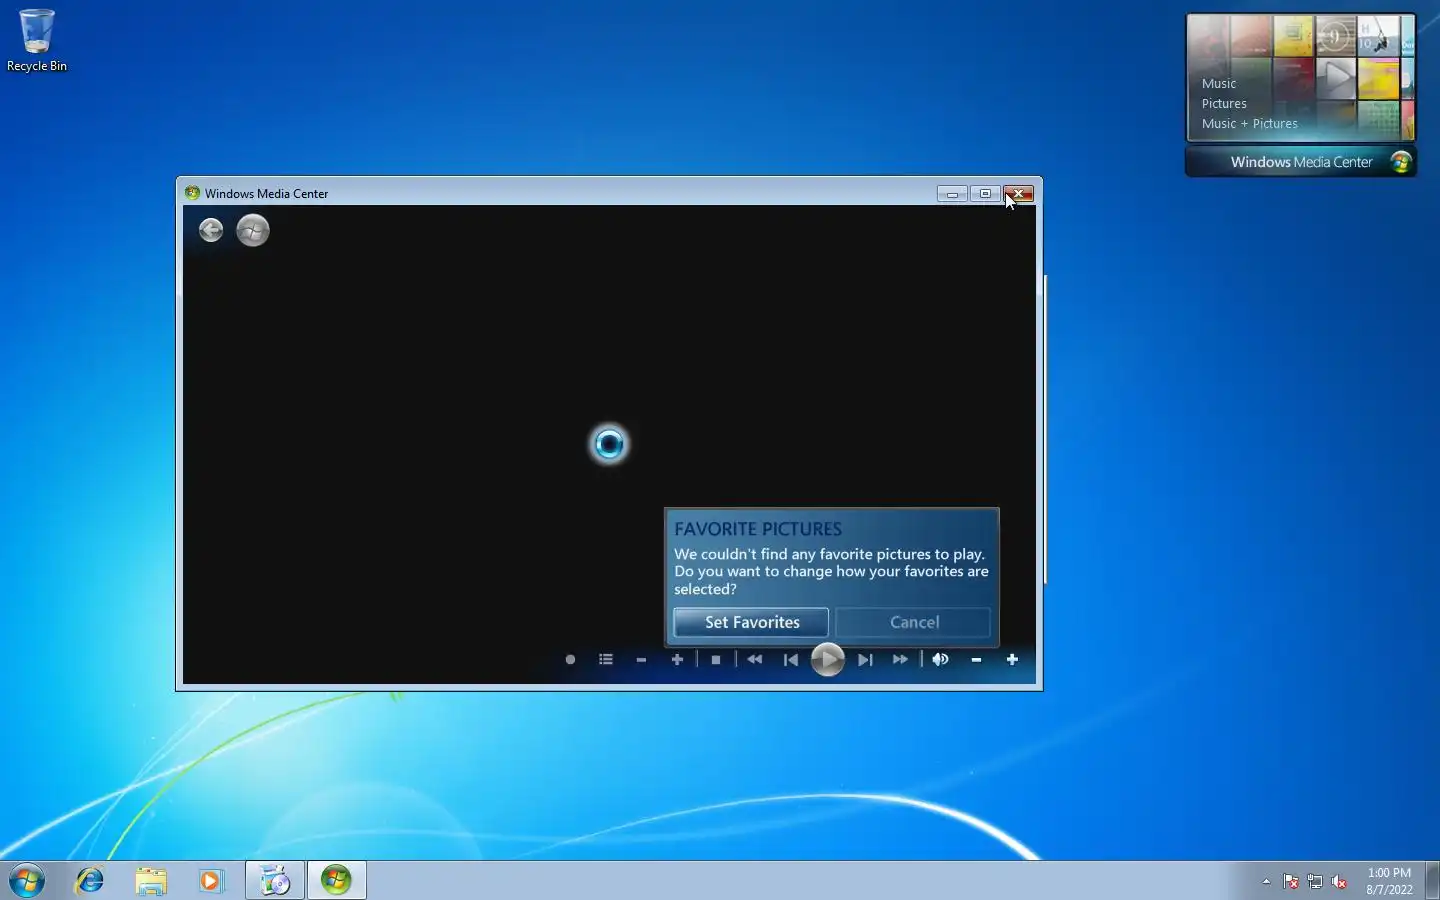Image resolution: width=1440 pixels, height=900 pixels.
Task: Skip to next track button
Action: pyautogui.click(x=865, y=660)
